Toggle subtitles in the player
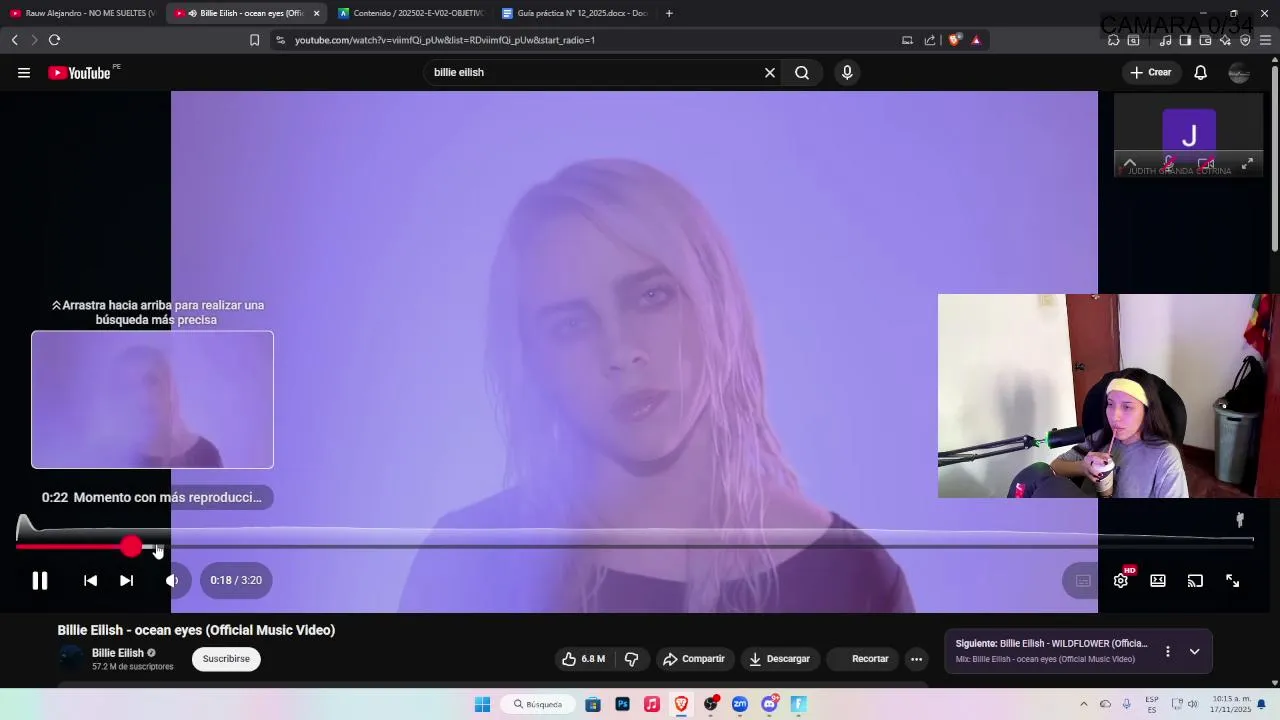 coord(1083,580)
